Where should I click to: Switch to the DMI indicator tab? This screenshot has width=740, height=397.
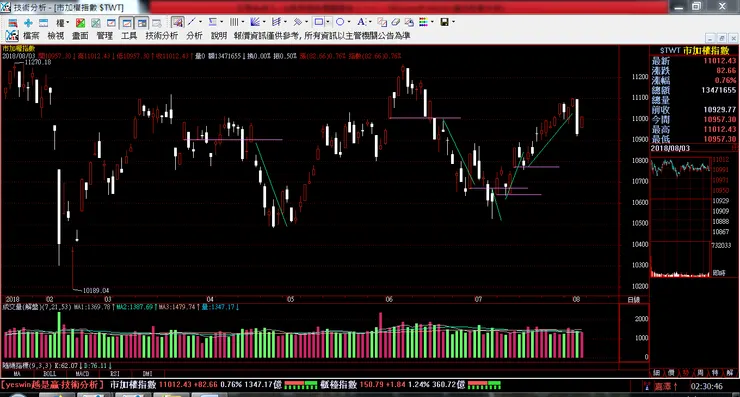[147, 373]
